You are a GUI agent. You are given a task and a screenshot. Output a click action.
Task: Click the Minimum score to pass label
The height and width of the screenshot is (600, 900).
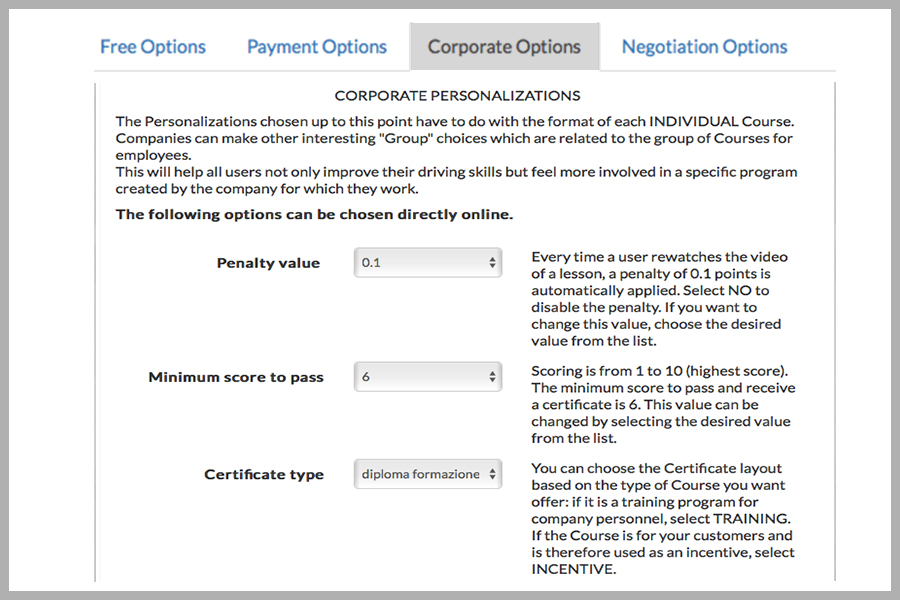click(x=236, y=377)
